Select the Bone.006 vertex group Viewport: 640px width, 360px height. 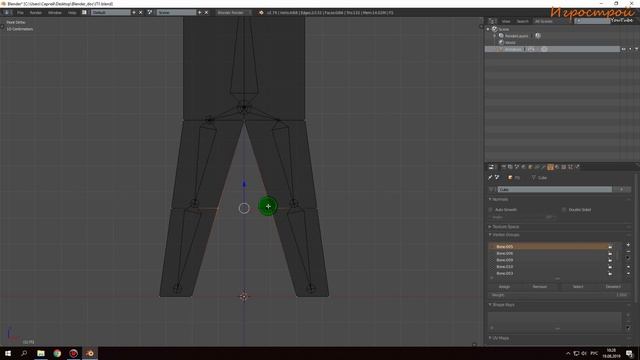pos(549,253)
